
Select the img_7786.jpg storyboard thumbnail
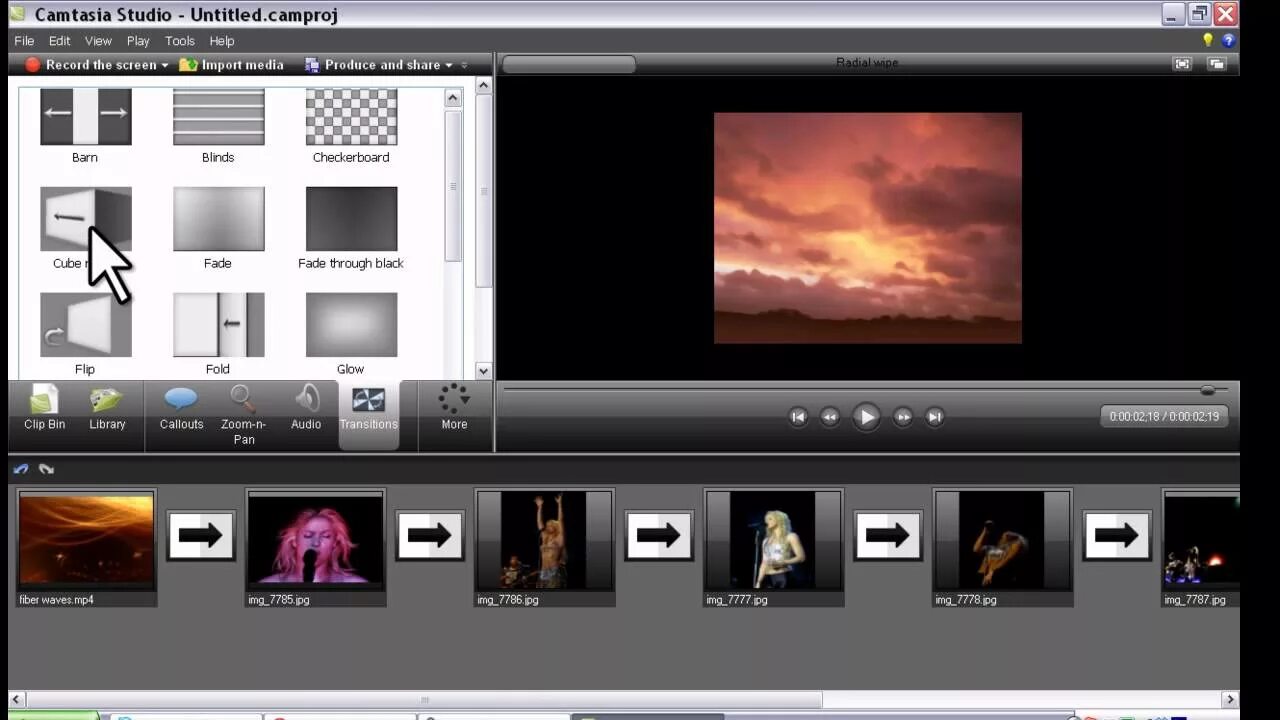pos(544,541)
